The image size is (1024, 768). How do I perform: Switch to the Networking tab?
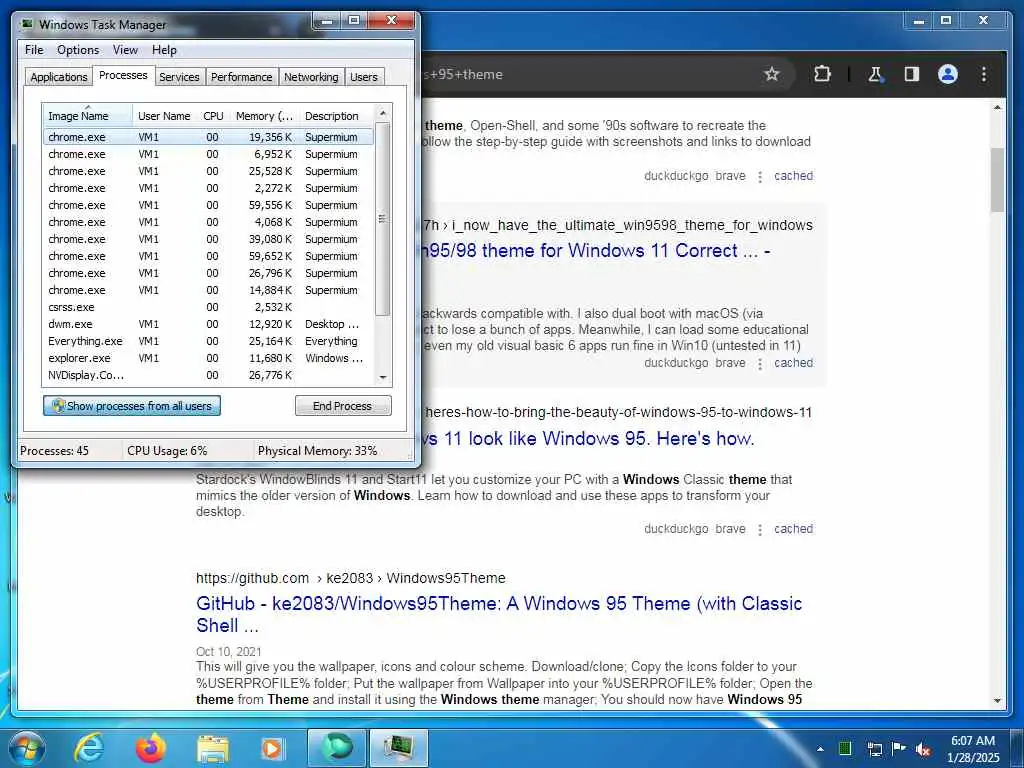tap(311, 77)
